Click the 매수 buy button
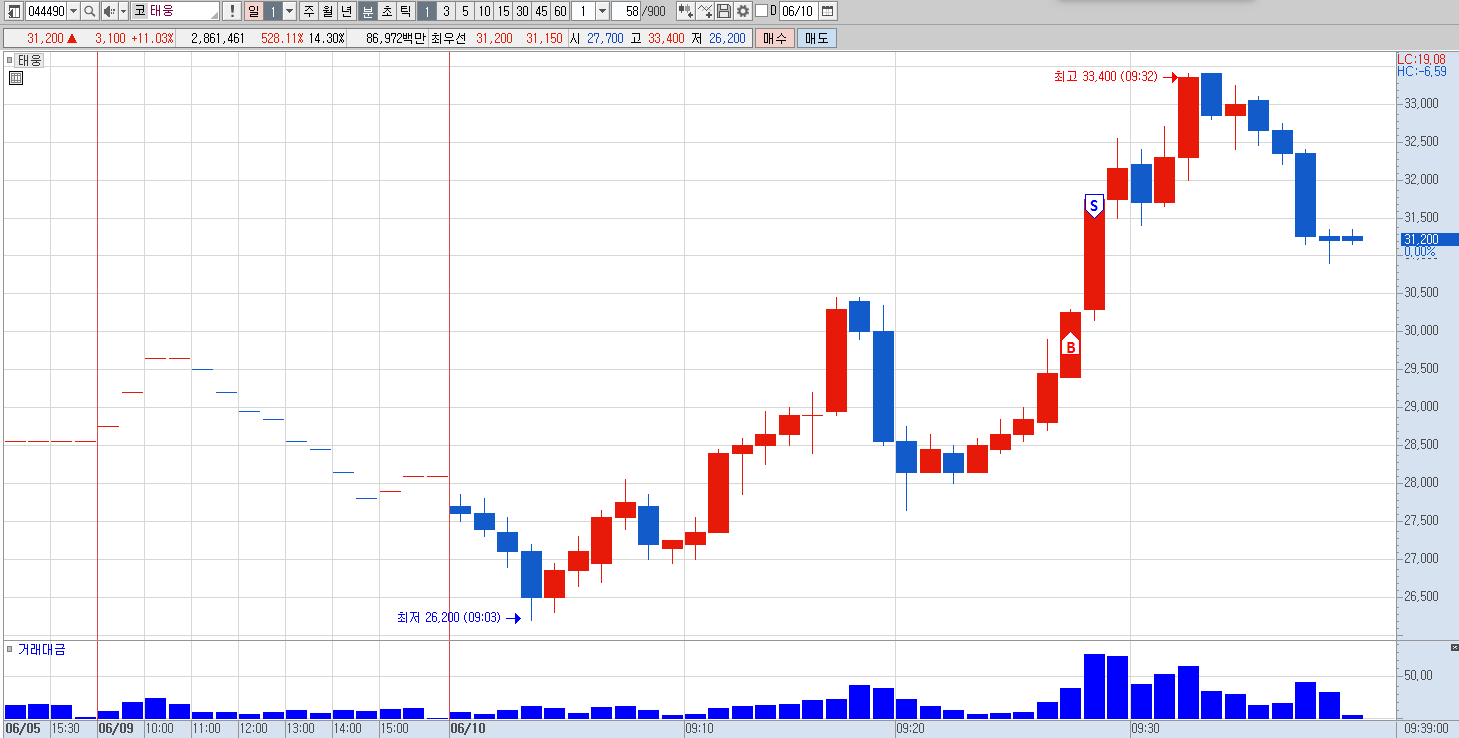The image size is (1459, 738). click(x=774, y=38)
